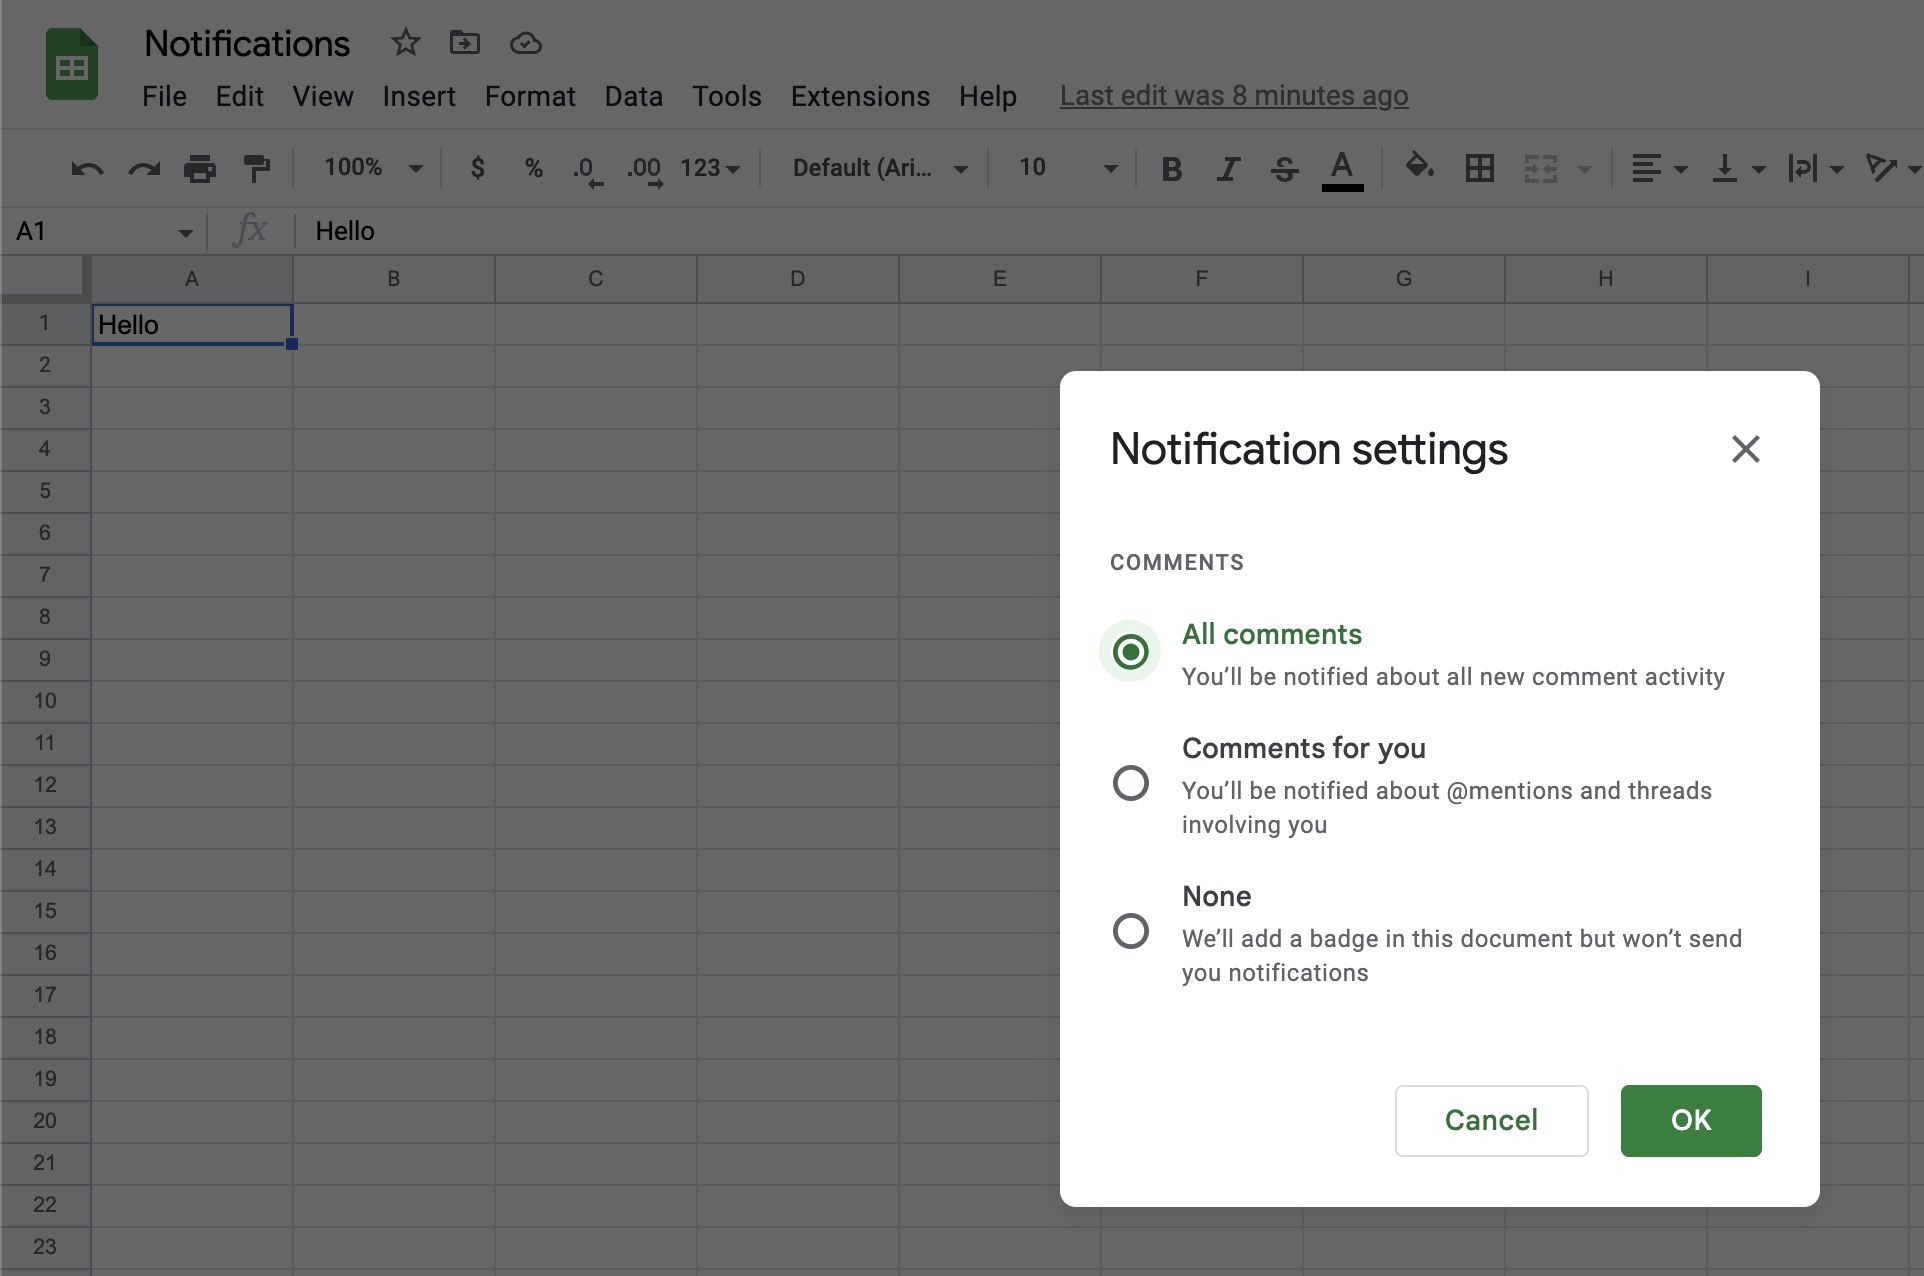Viewport: 1924px width, 1276px height.
Task: Open the File menu
Action: tap(164, 96)
